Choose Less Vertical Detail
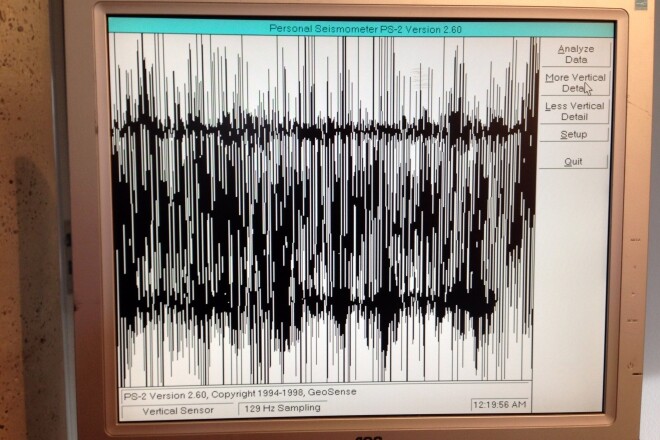This screenshot has height=440, width=660. point(575,111)
